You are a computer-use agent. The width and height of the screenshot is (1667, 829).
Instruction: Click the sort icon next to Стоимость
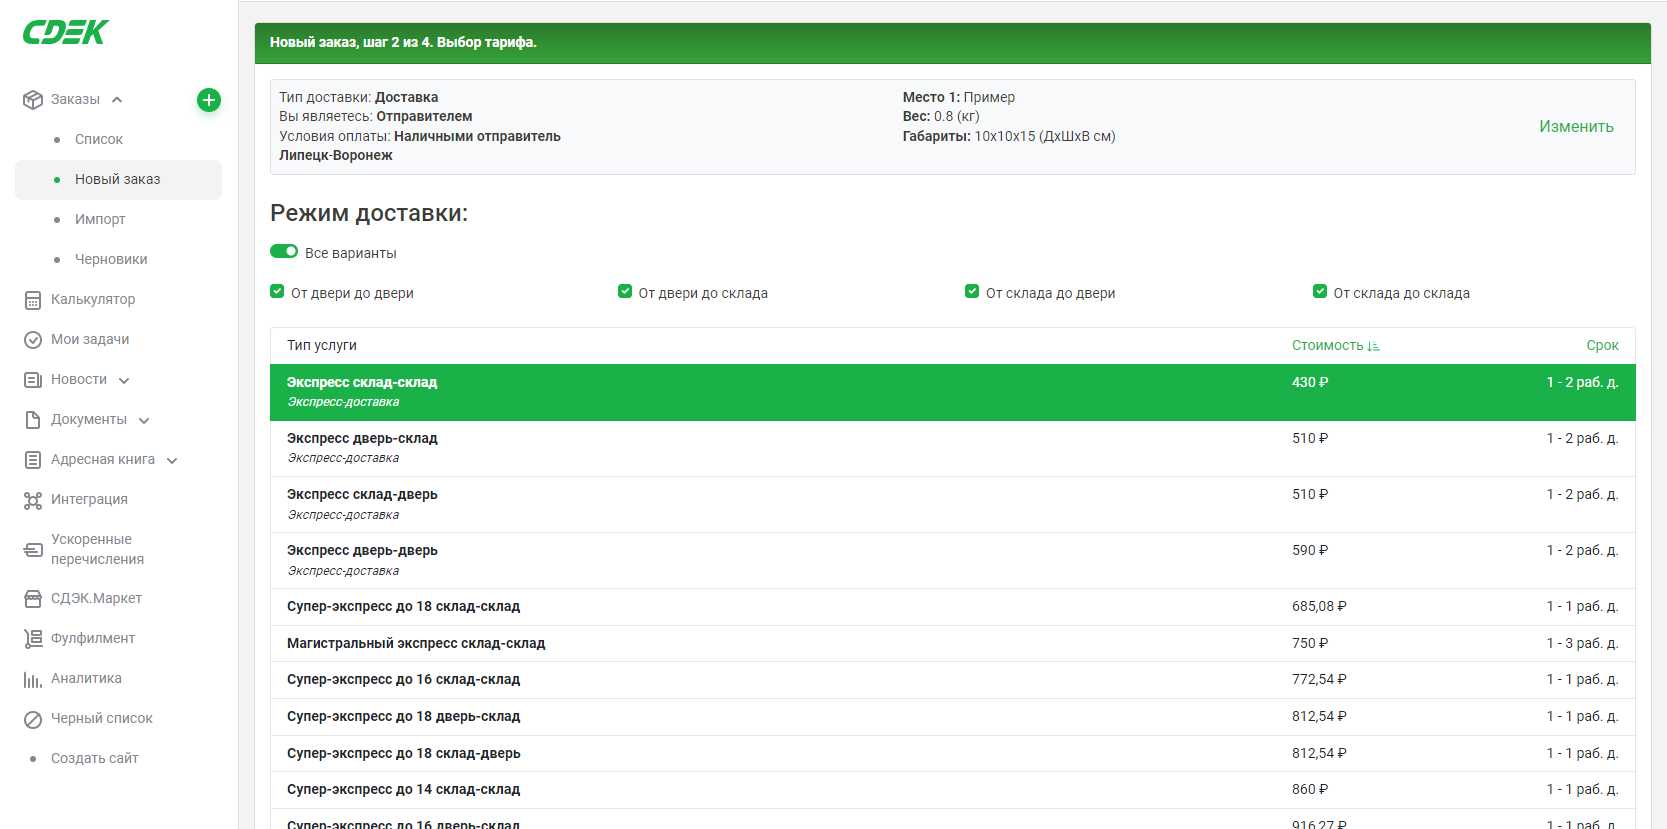pos(1374,346)
